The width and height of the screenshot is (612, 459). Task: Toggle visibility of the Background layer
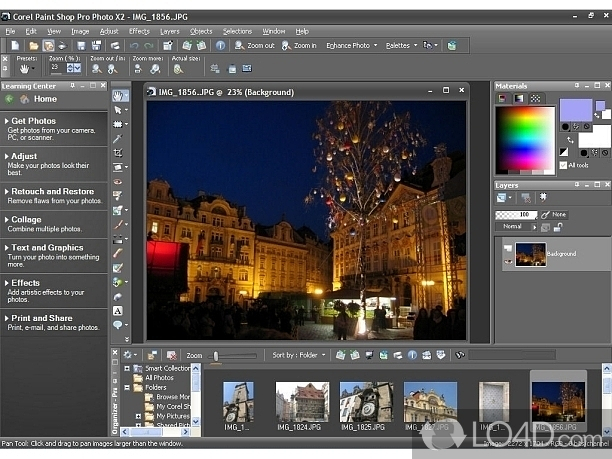(x=508, y=260)
